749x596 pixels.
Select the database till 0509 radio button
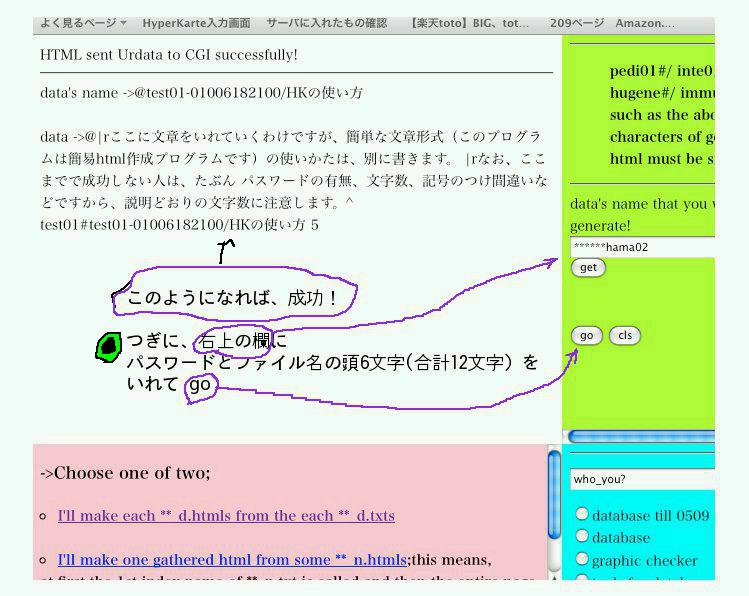(x=581, y=514)
